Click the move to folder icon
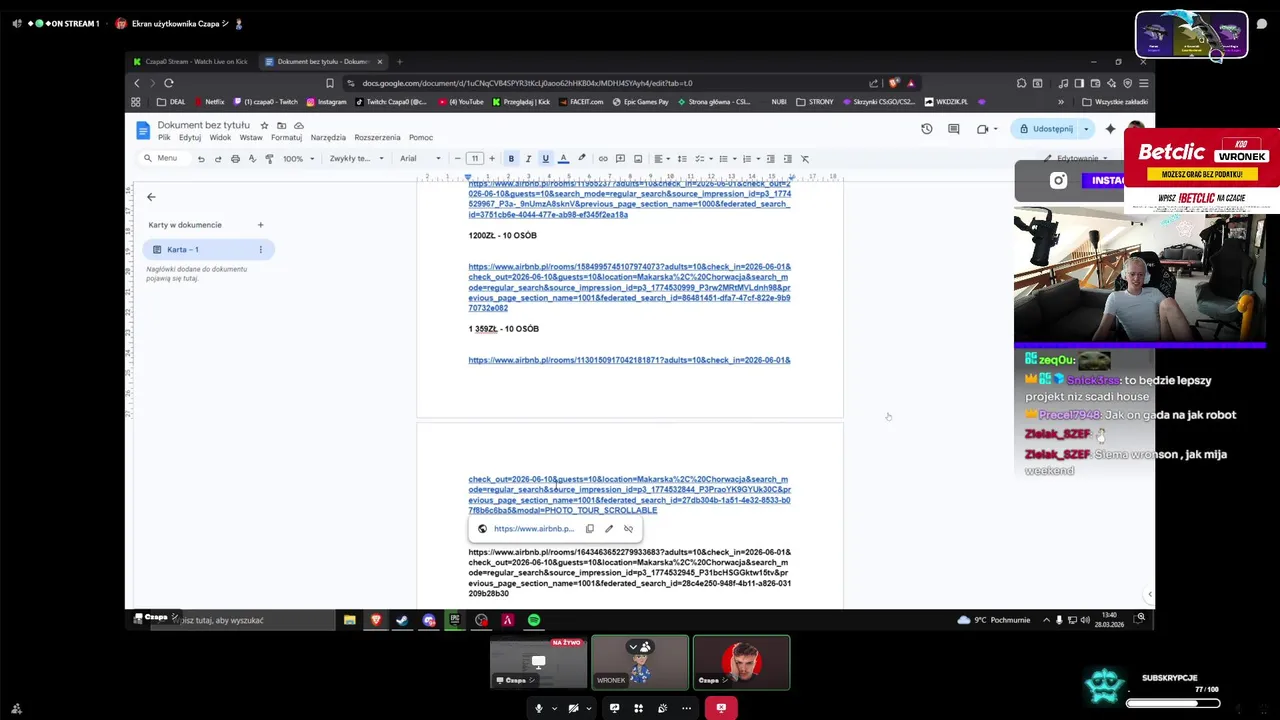 tap(281, 125)
